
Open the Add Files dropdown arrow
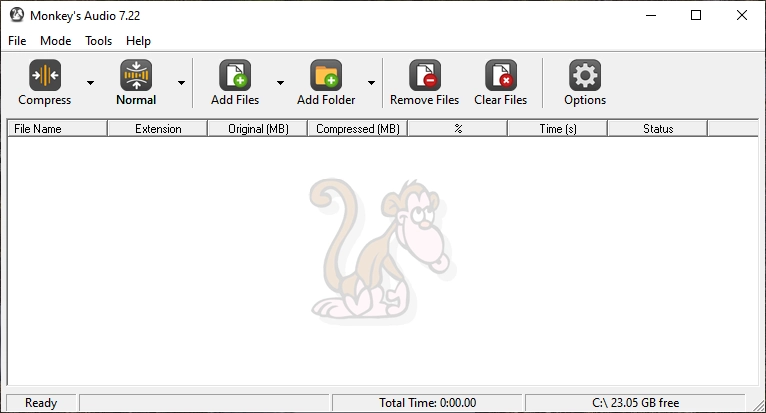[280, 83]
